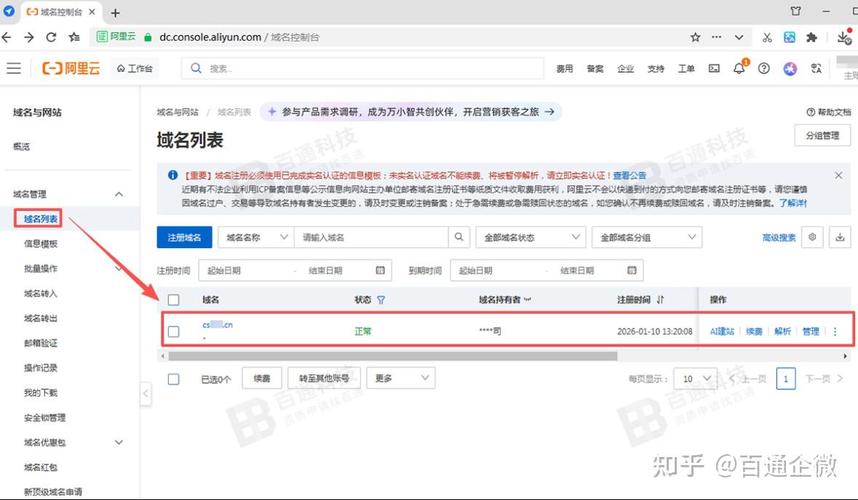This screenshot has width=858, height=500.
Task: Expand the 域名持有者 column dropdown arrow
Action: click(527, 300)
